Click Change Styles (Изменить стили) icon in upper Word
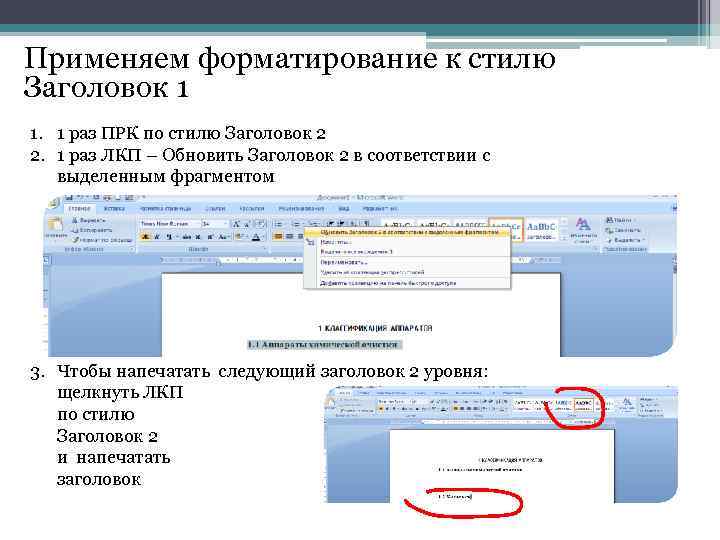 point(583,230)
